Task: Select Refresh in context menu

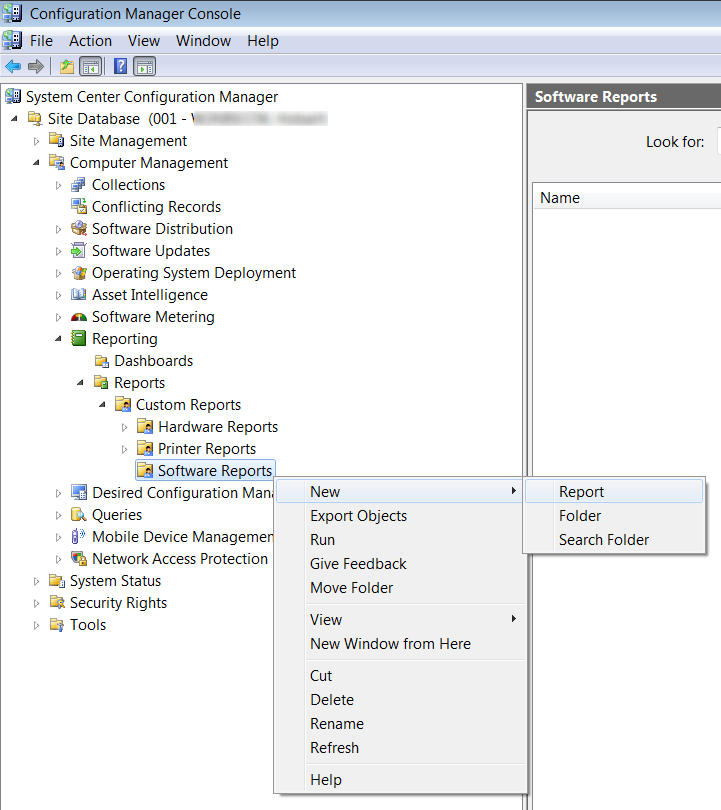Action: 400,747
